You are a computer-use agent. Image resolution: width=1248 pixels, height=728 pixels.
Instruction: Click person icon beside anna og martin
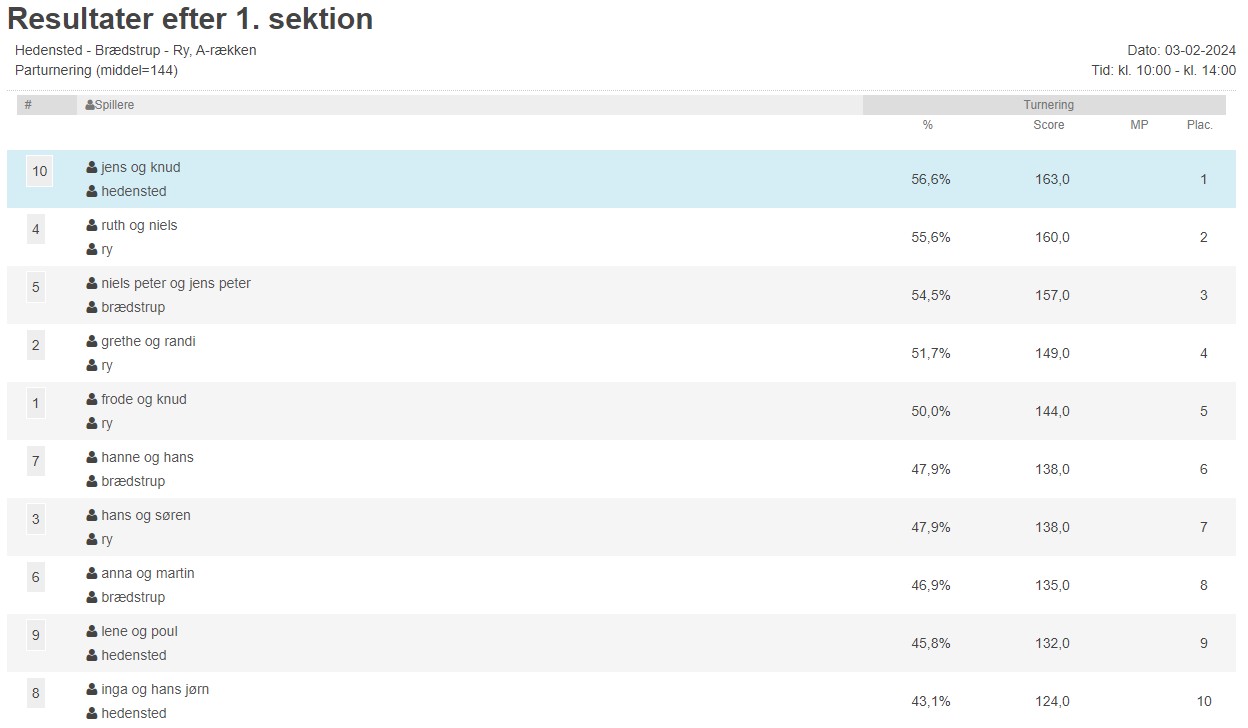[92, 574]
